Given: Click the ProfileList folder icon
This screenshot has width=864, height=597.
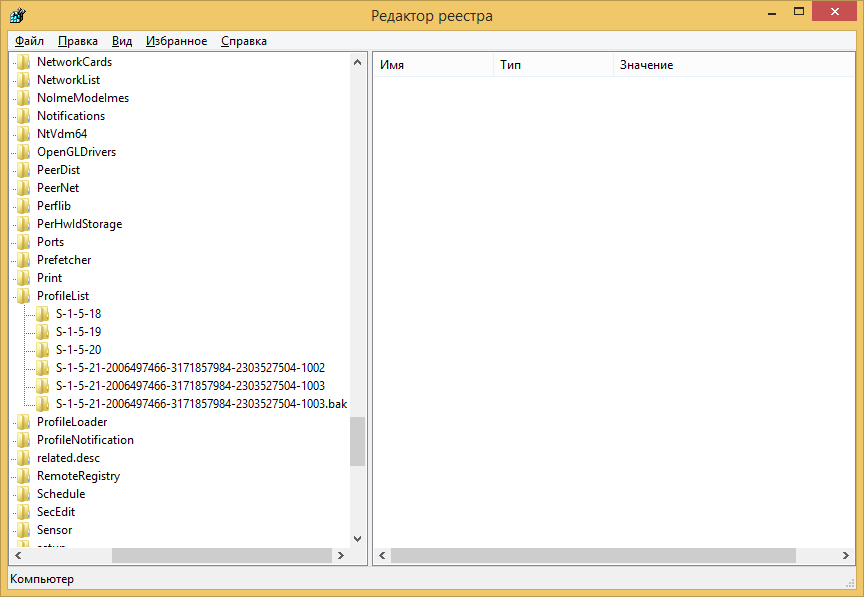Looking at the screenshot, I should point(24,296).
